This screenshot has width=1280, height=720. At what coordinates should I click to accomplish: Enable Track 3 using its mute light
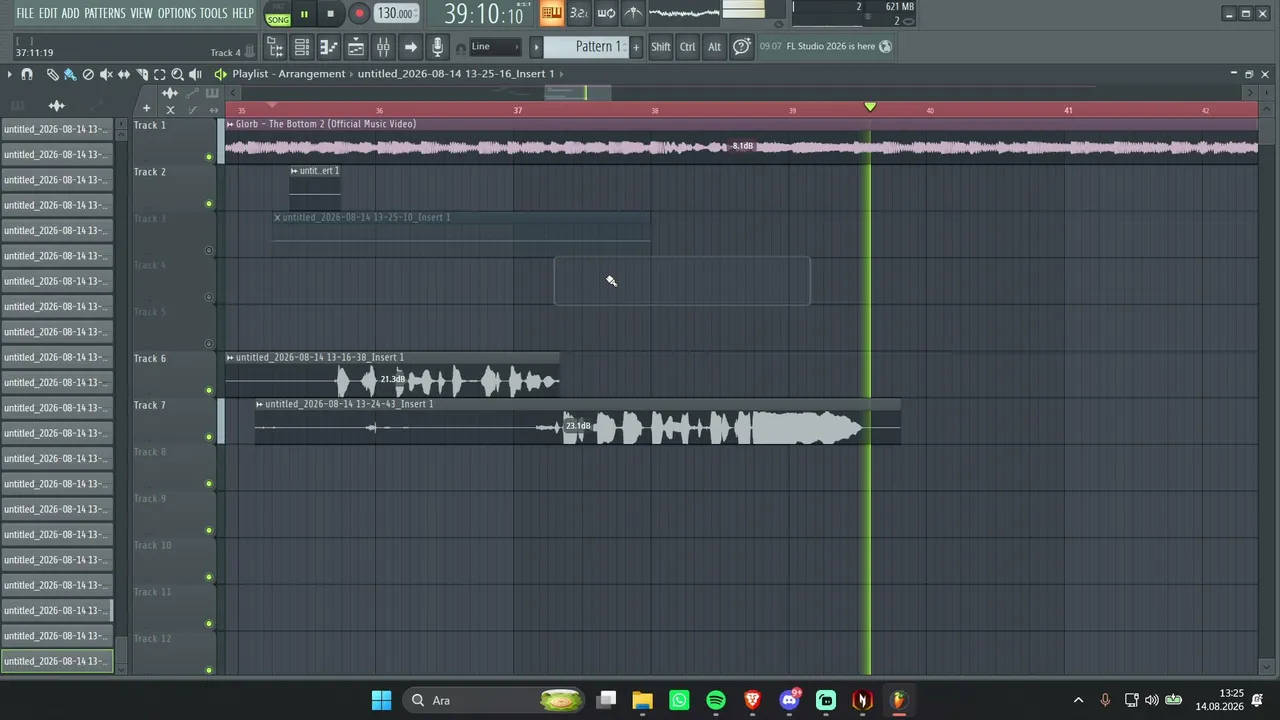click(209, 250)
